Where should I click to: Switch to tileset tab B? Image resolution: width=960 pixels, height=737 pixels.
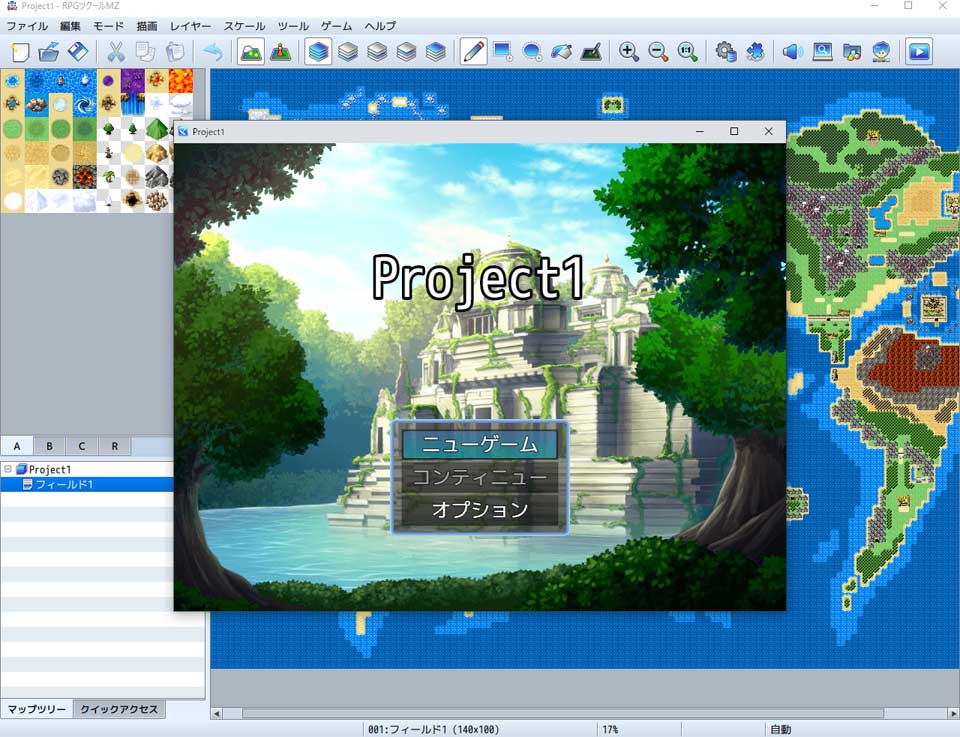(50, 446)
